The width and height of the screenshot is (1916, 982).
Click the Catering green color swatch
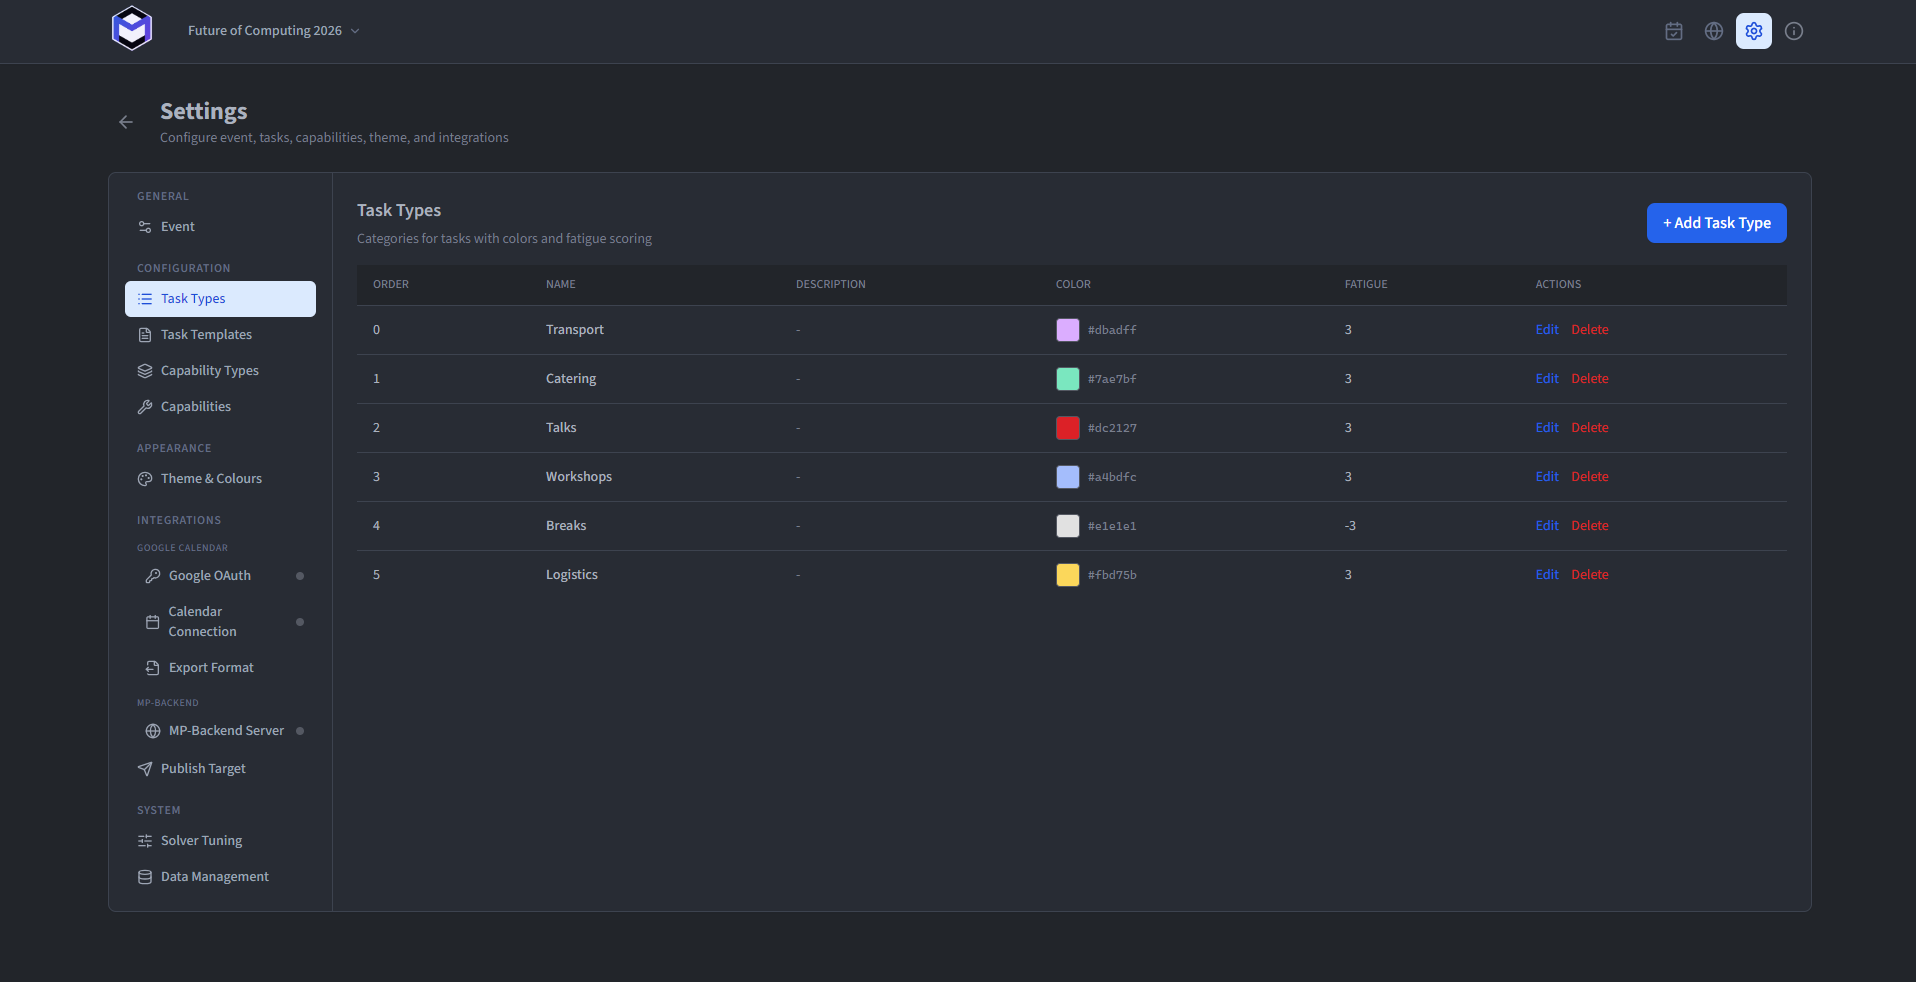1068,379
